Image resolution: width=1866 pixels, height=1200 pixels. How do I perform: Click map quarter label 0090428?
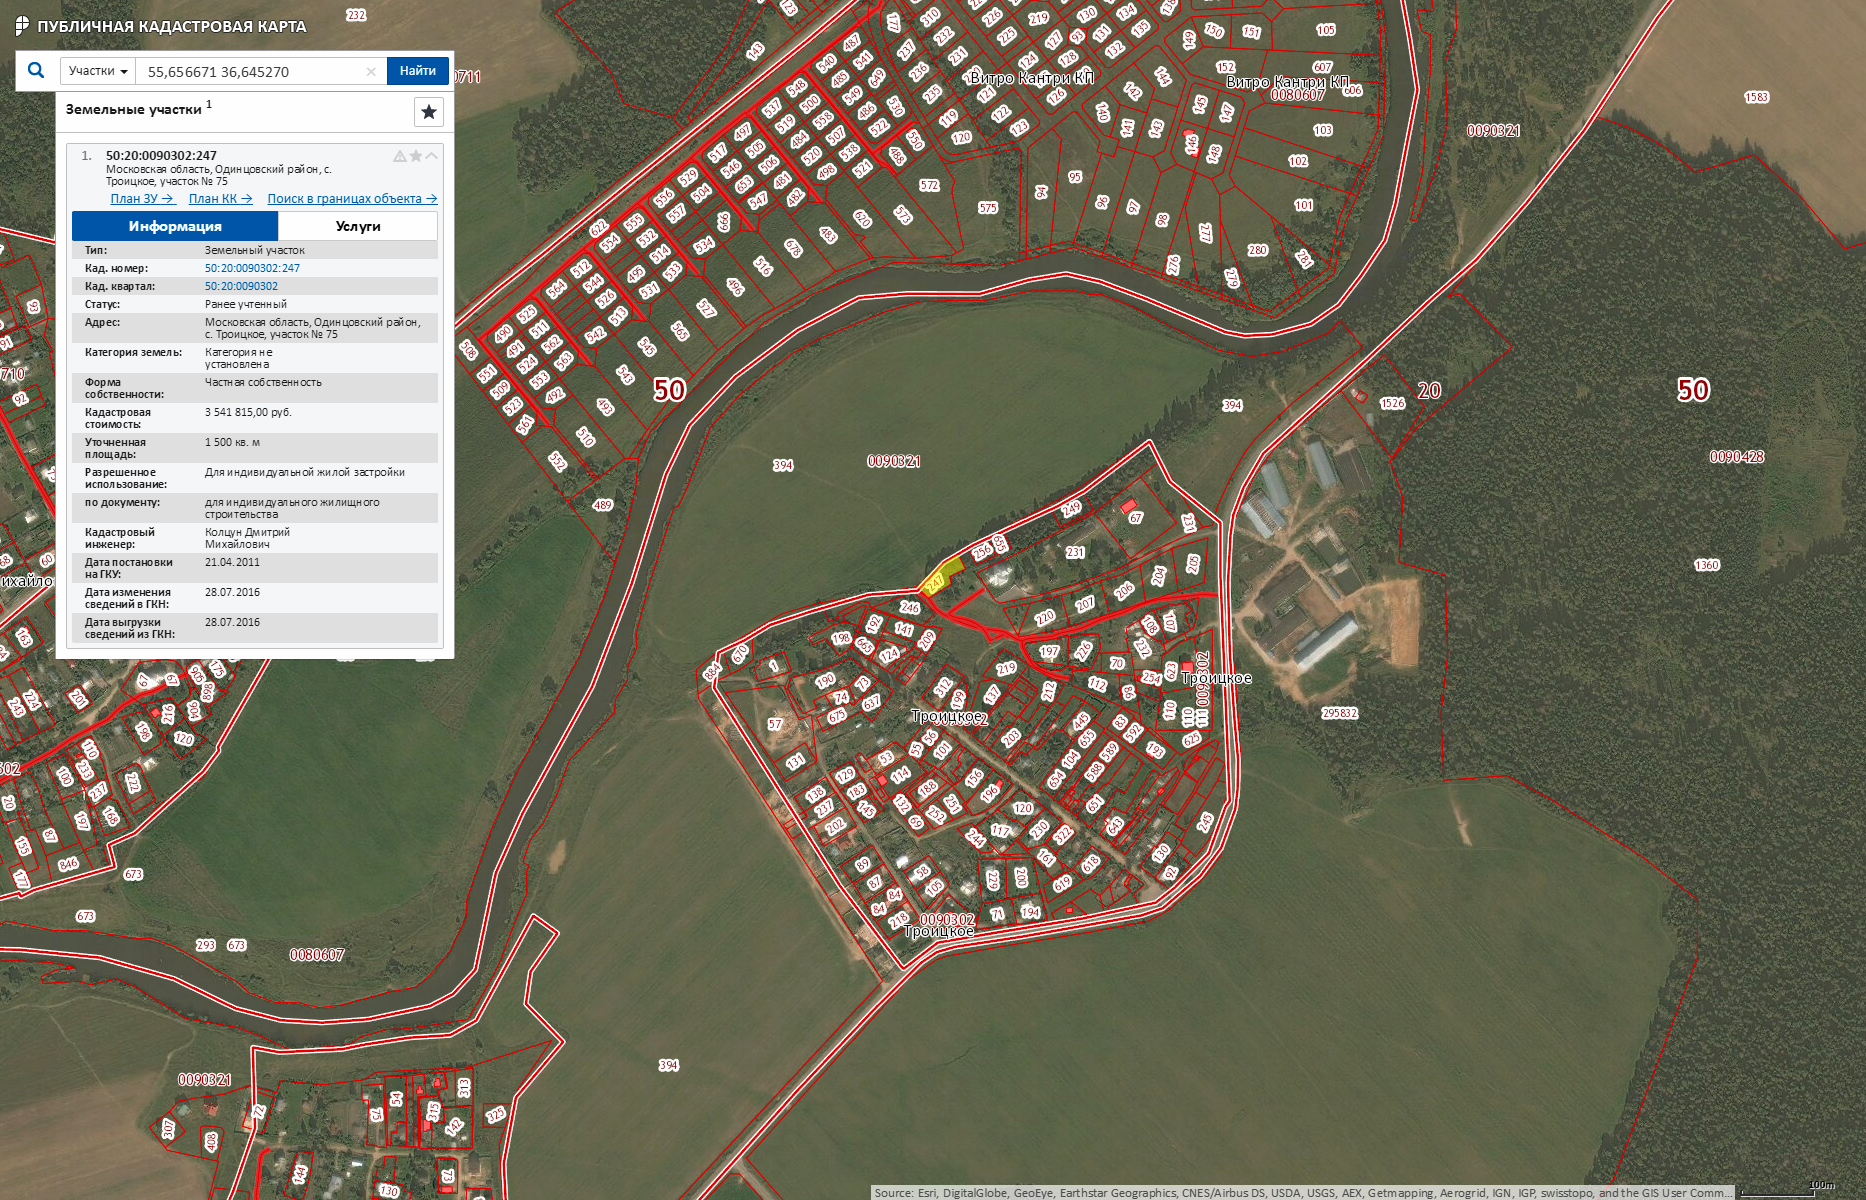click(x=1737, y=457)
